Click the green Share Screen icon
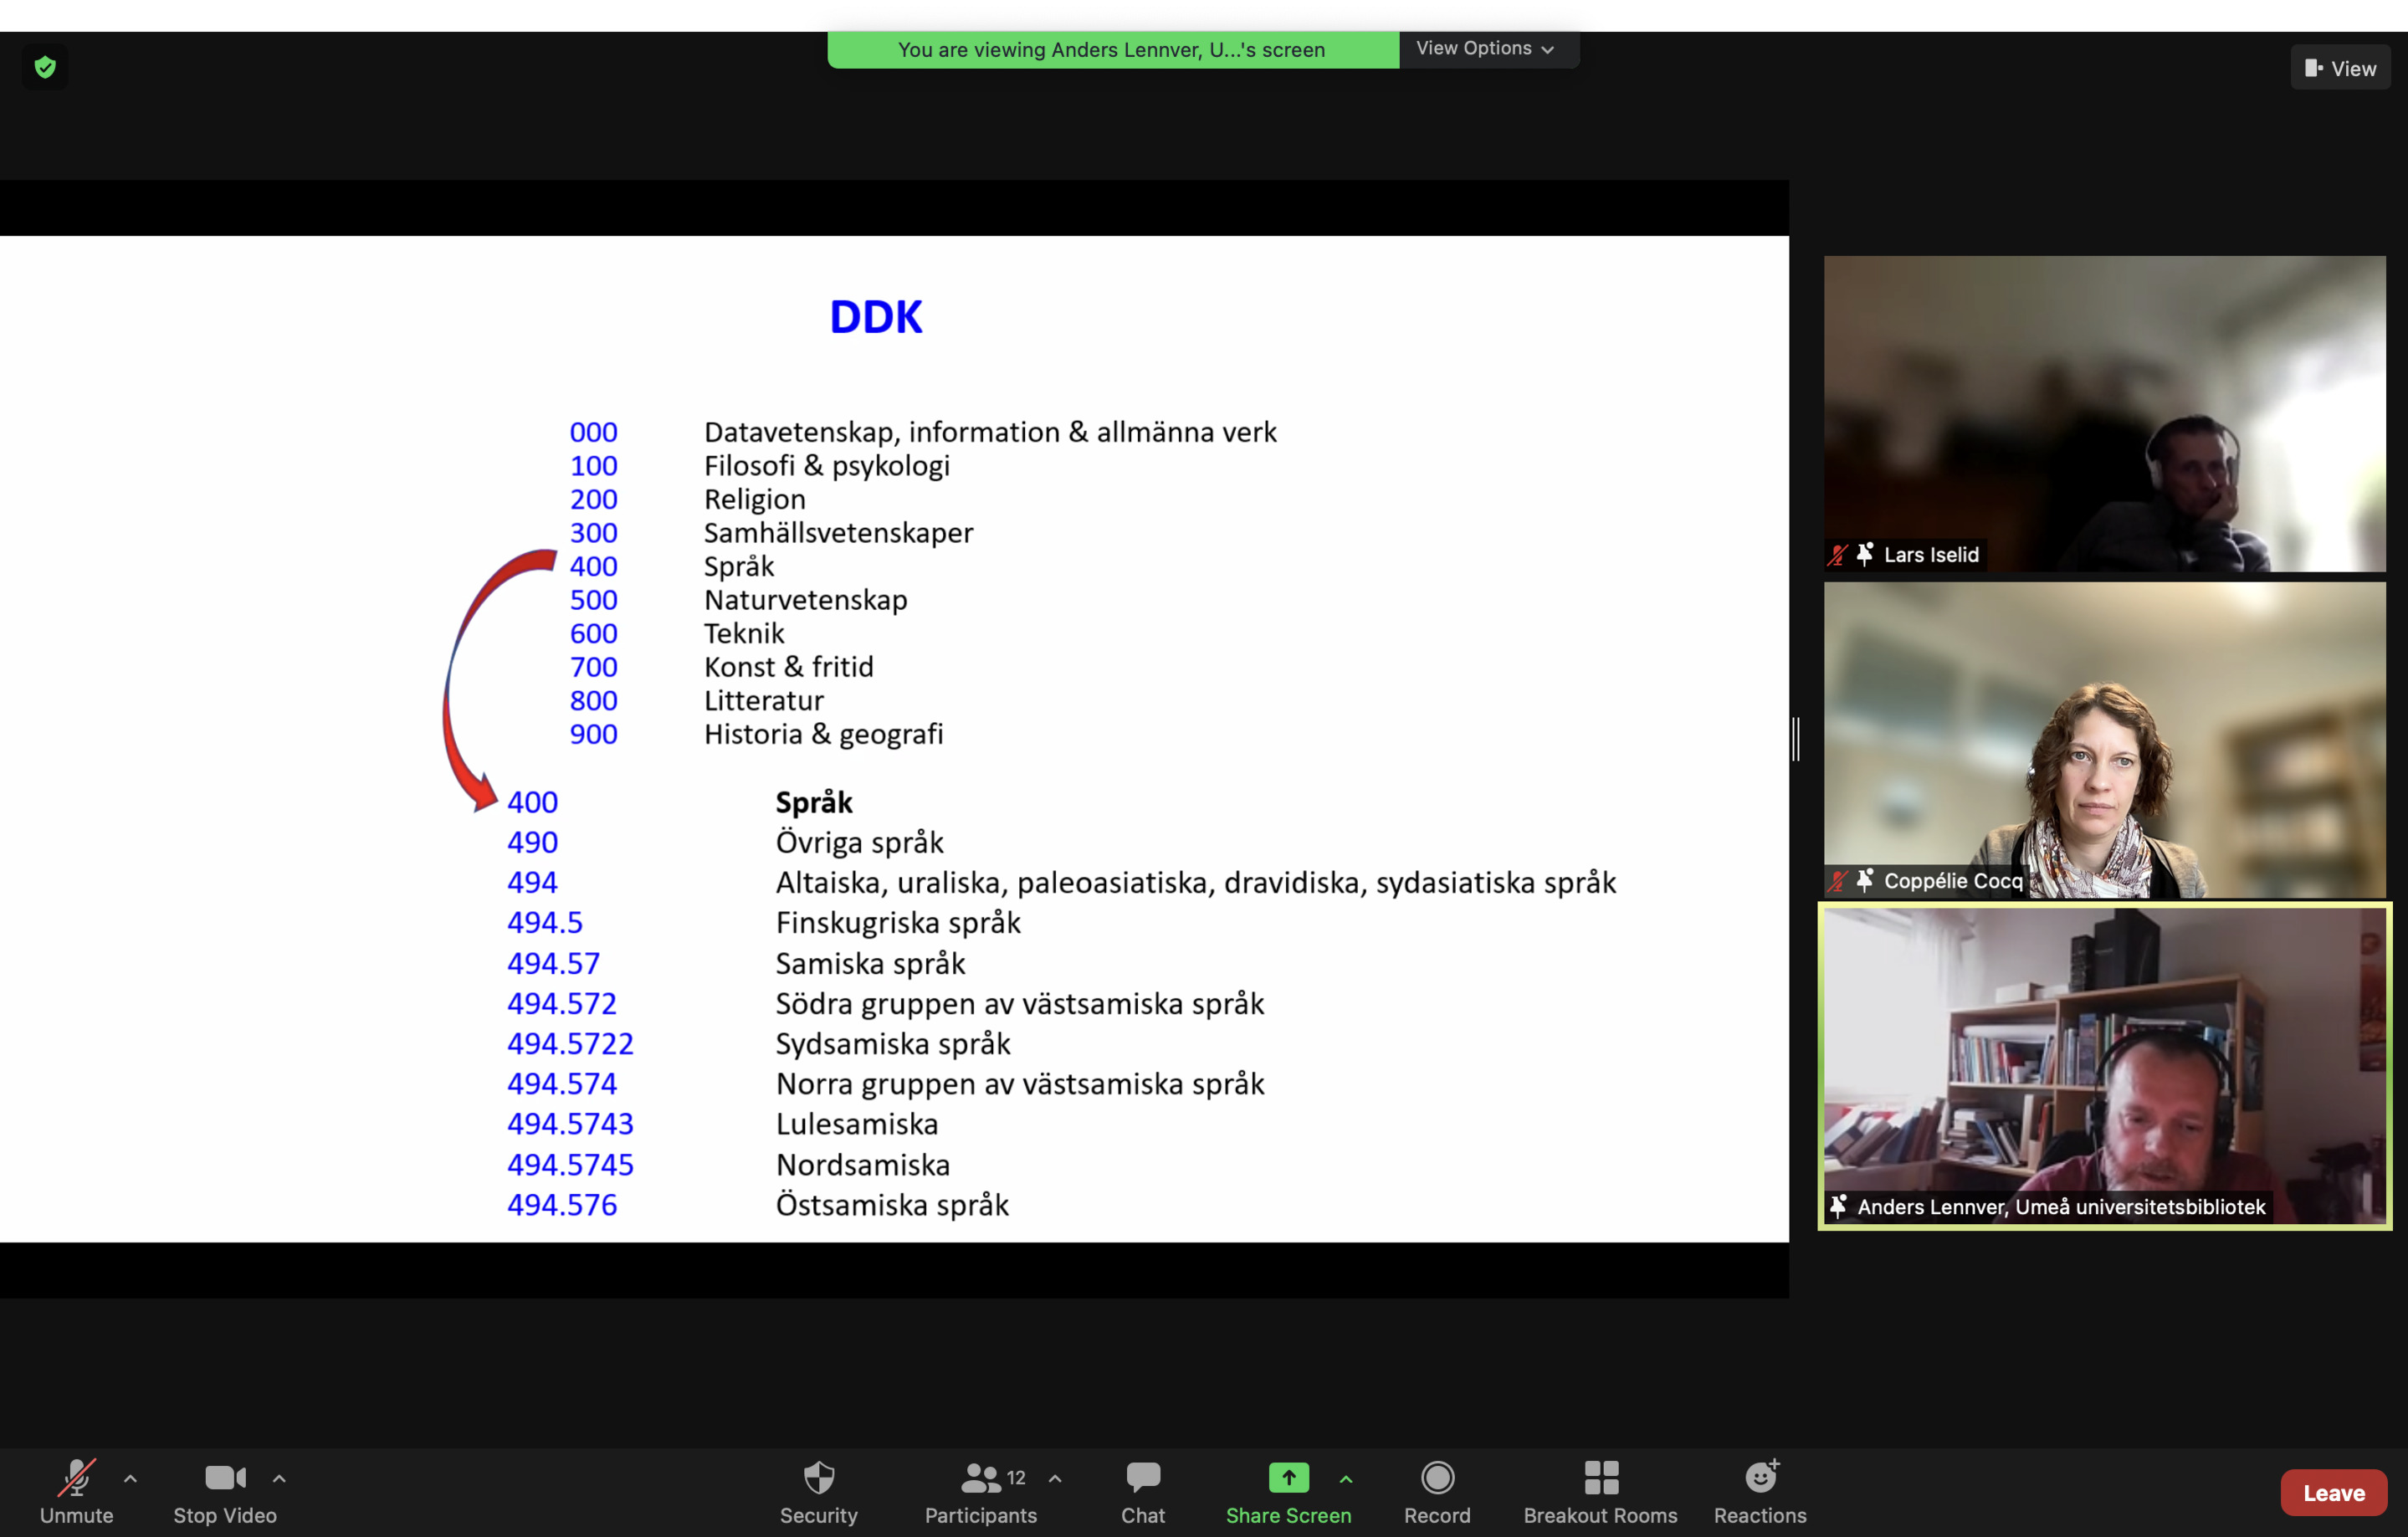 [x=1288, y=1477]
